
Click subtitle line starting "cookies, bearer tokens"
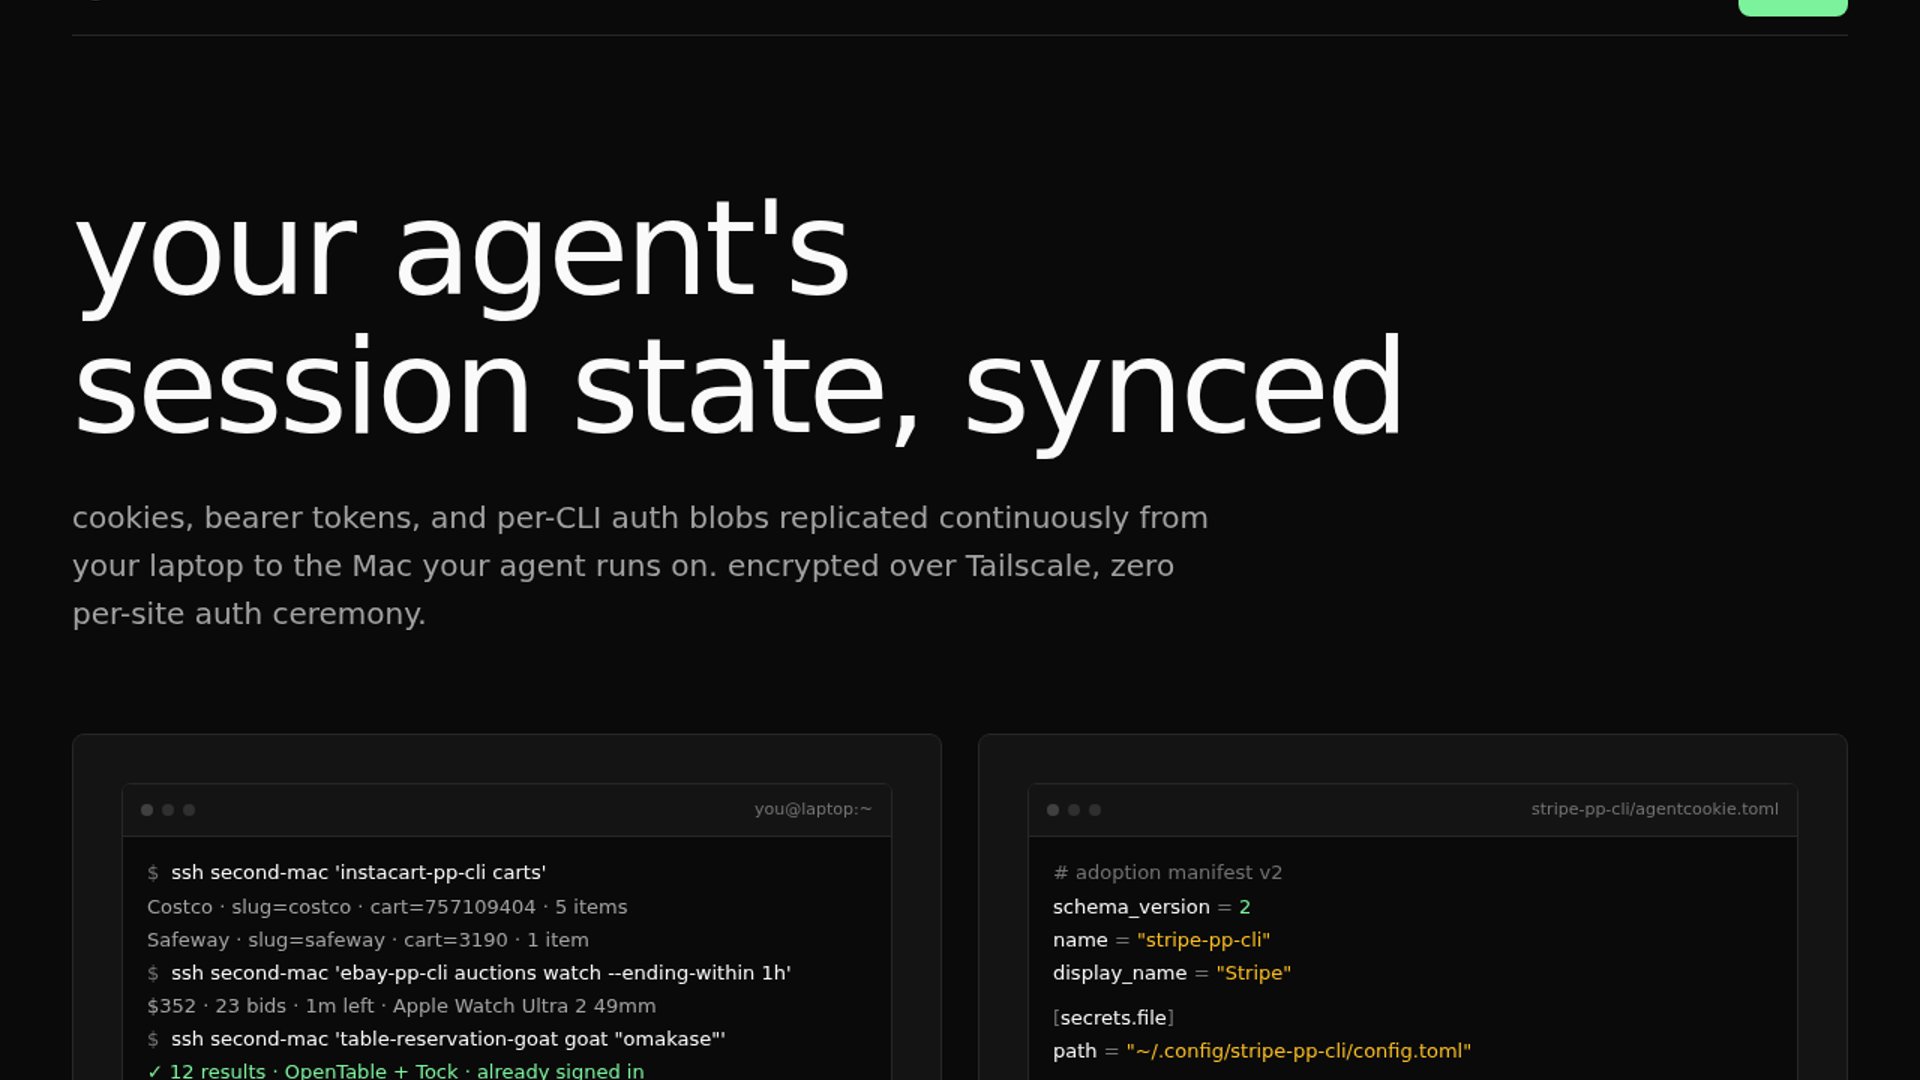click(x=640, y=518)
